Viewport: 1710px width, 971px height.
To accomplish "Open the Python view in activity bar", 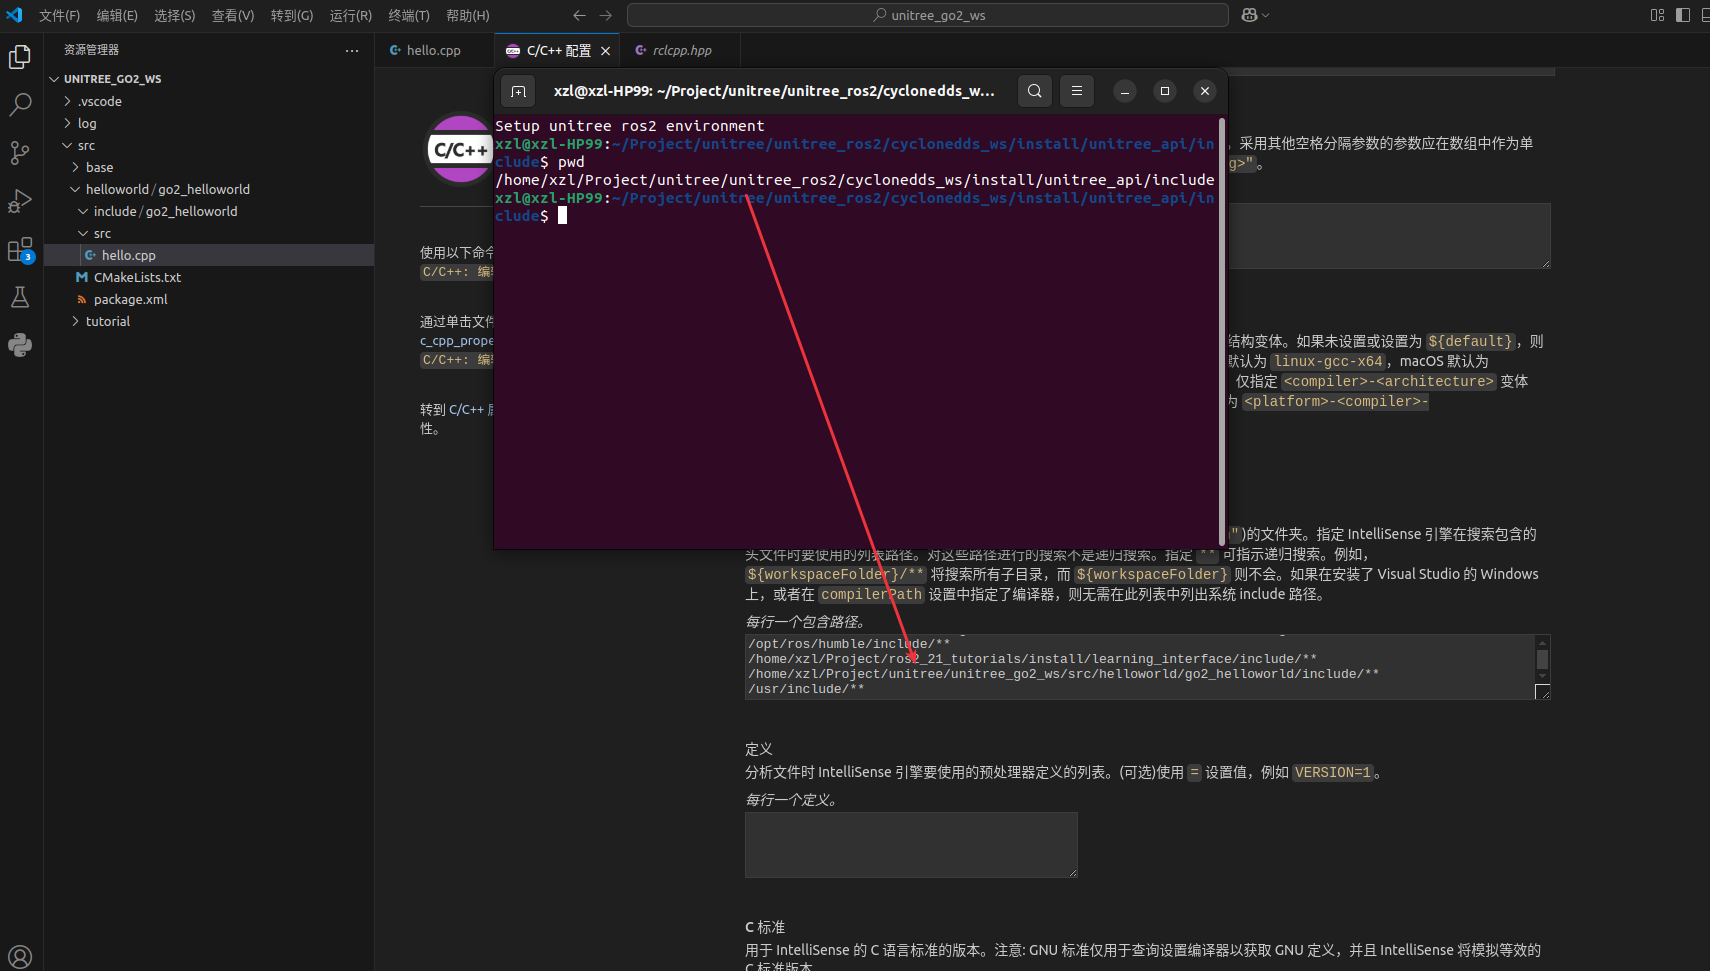I will (20, 345).
